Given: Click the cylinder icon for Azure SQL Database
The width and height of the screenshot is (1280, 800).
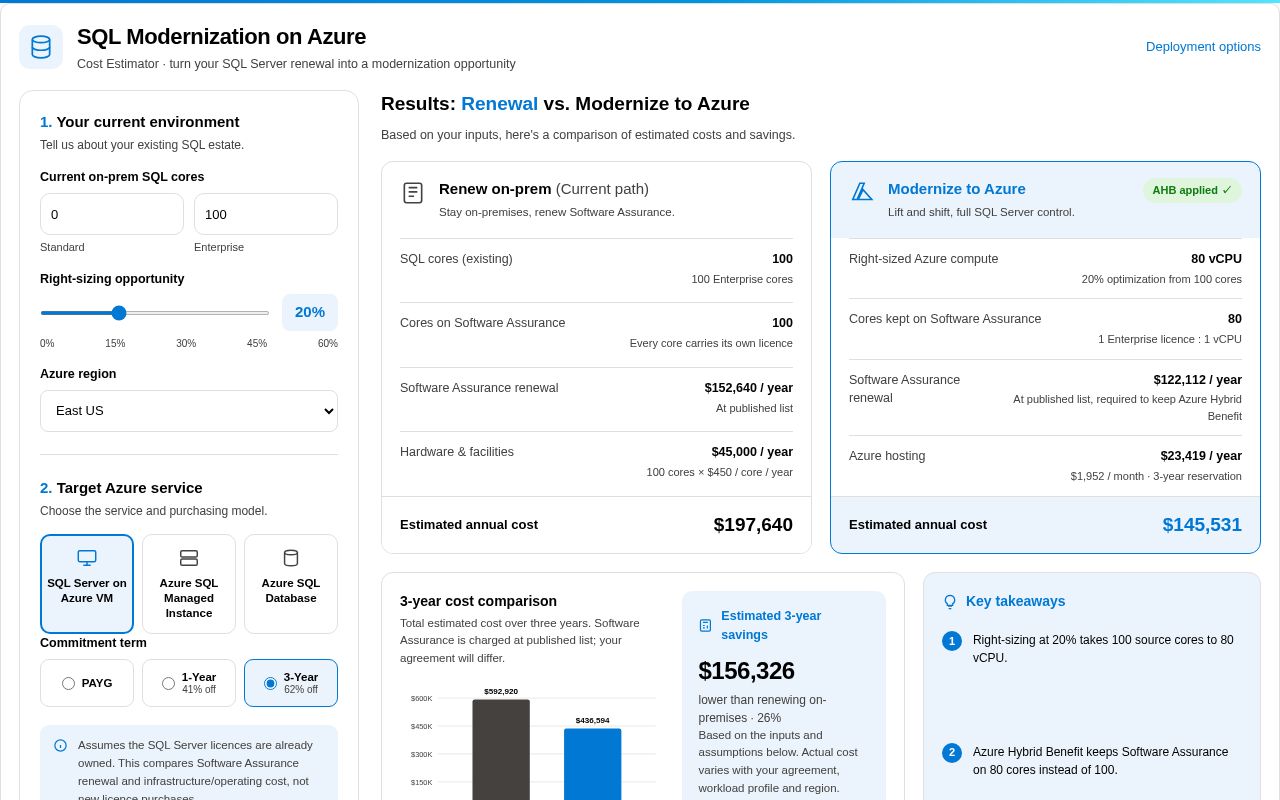Looking at the screenshot, I should click(x=291, y=558).
